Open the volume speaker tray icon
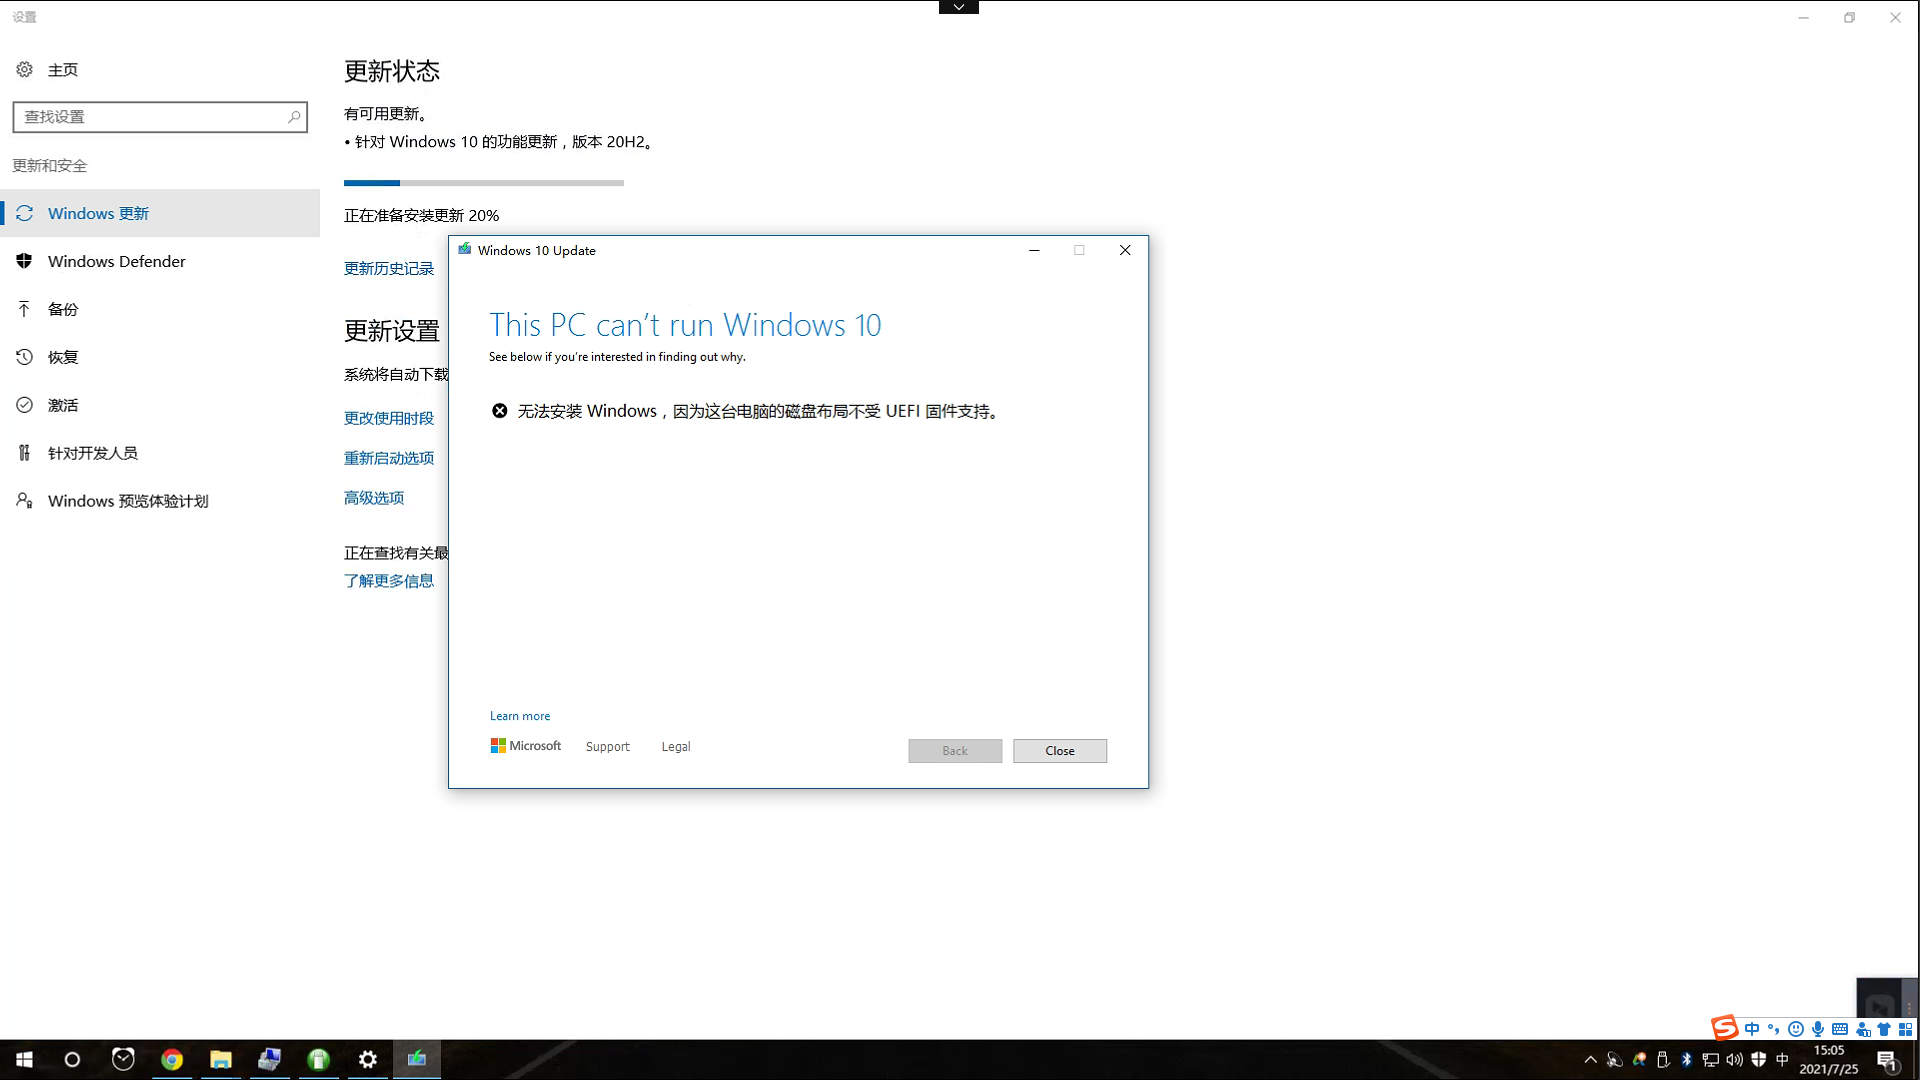The height and width of the screenshot is (1080, 1920). pyautogui.click(x=1735, y=1060)
